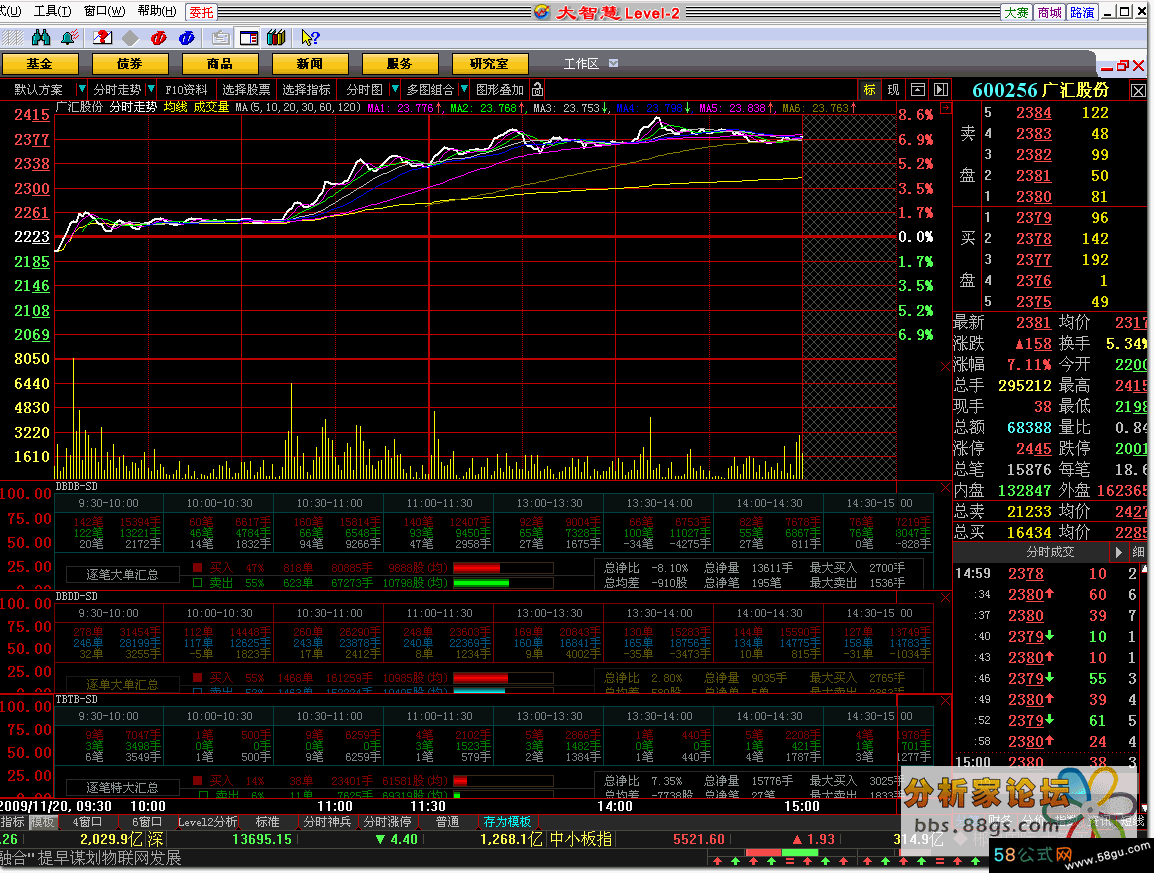Click the 分时成交 panel header

[1049, 552]
